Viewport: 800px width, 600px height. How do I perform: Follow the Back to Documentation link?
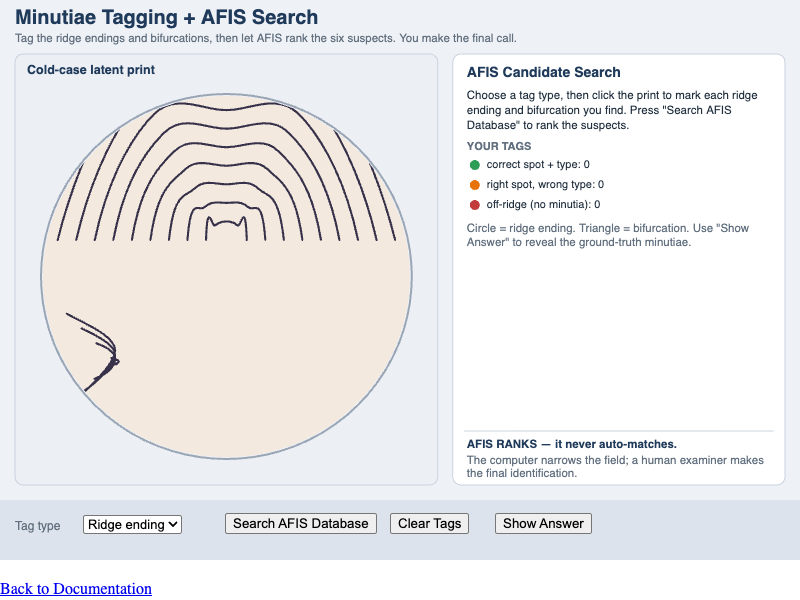(x=76, y=588)
